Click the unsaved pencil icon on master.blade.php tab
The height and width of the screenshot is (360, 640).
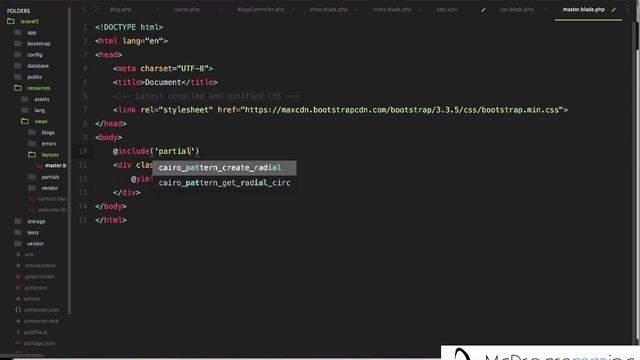614,9
